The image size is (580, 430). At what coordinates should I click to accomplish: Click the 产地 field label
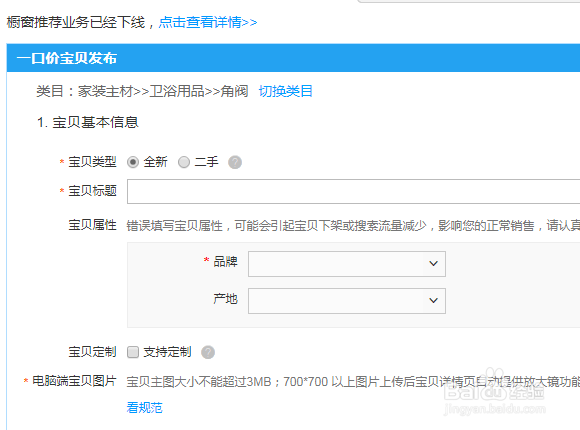(x=225, y=299)
